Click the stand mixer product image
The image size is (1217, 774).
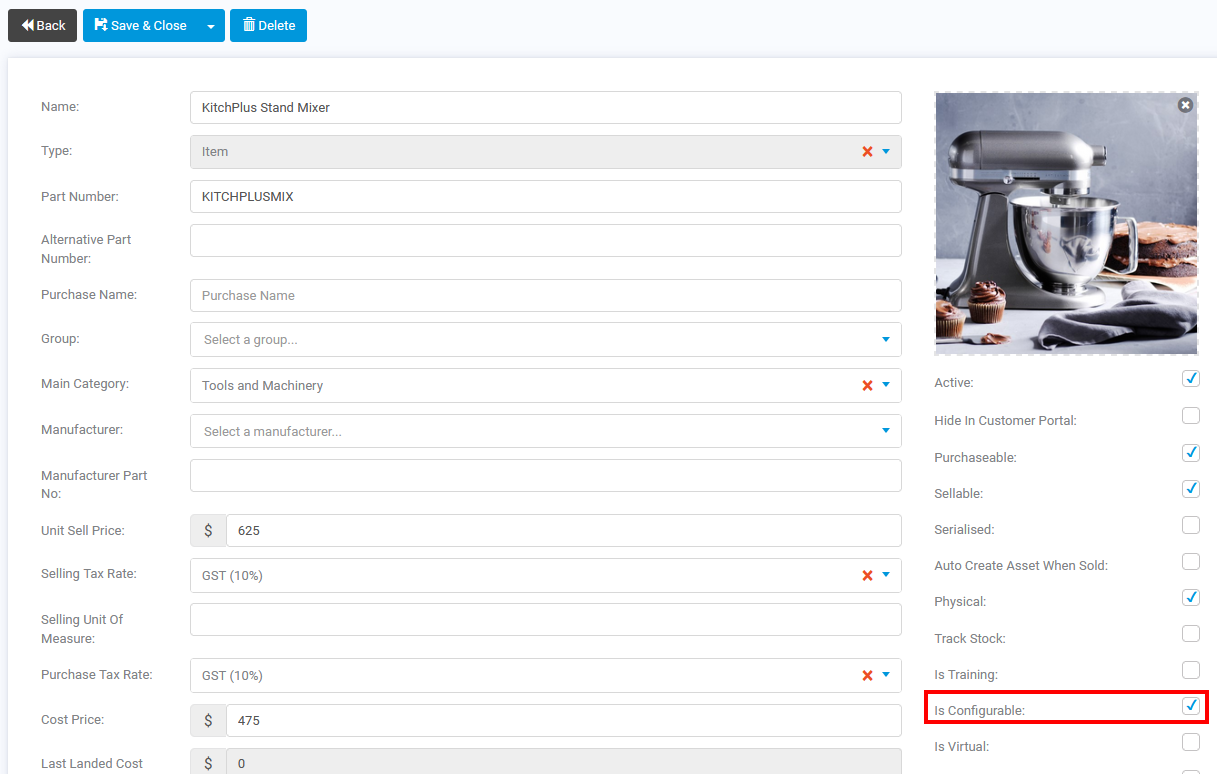point(1066,224)
